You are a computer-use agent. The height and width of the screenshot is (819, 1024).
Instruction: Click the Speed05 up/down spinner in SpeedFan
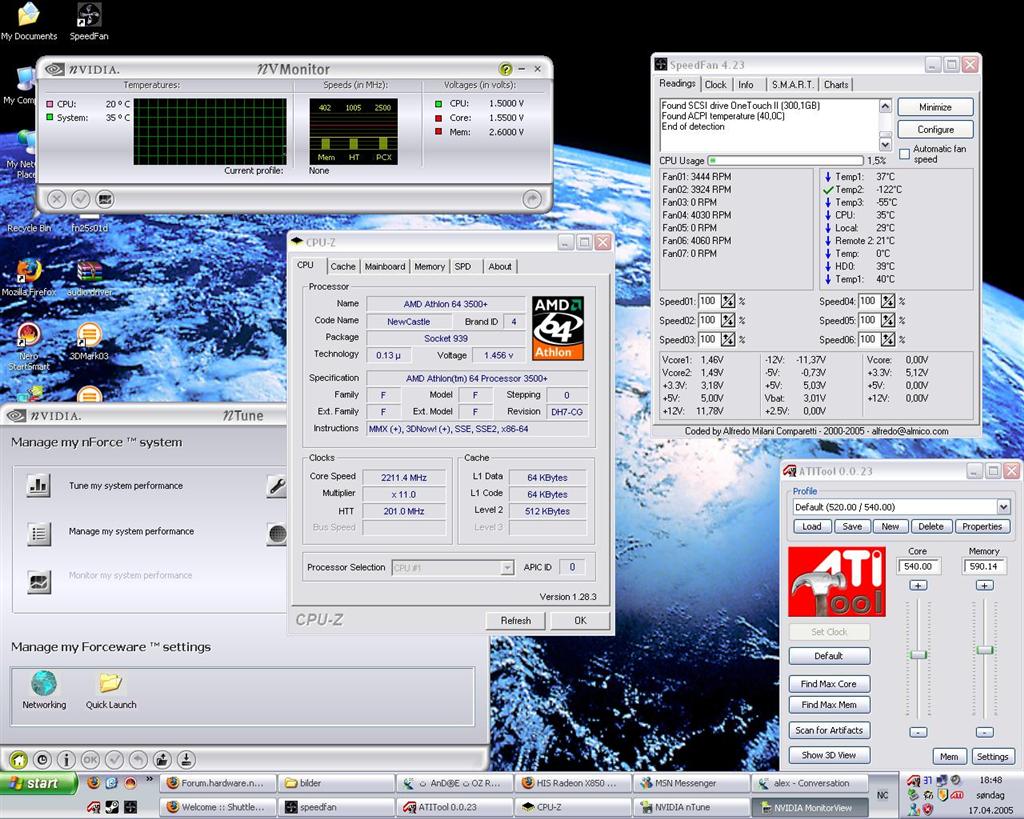click(x=888, y=321)
